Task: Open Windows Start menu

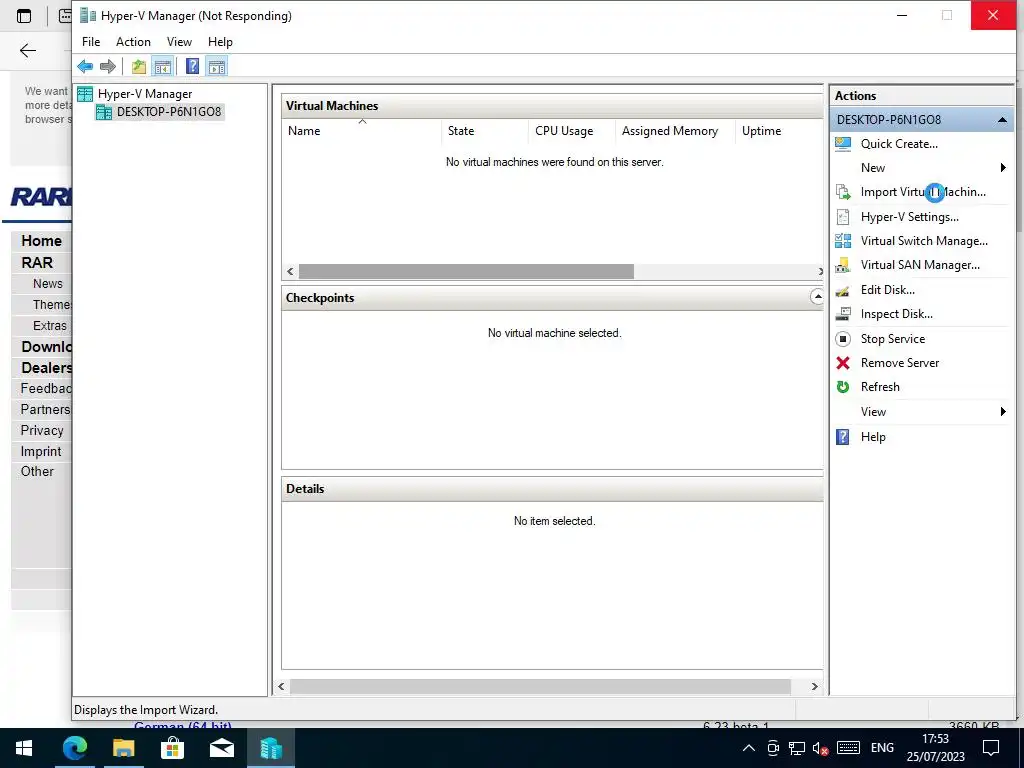Action: coord(24,748)
